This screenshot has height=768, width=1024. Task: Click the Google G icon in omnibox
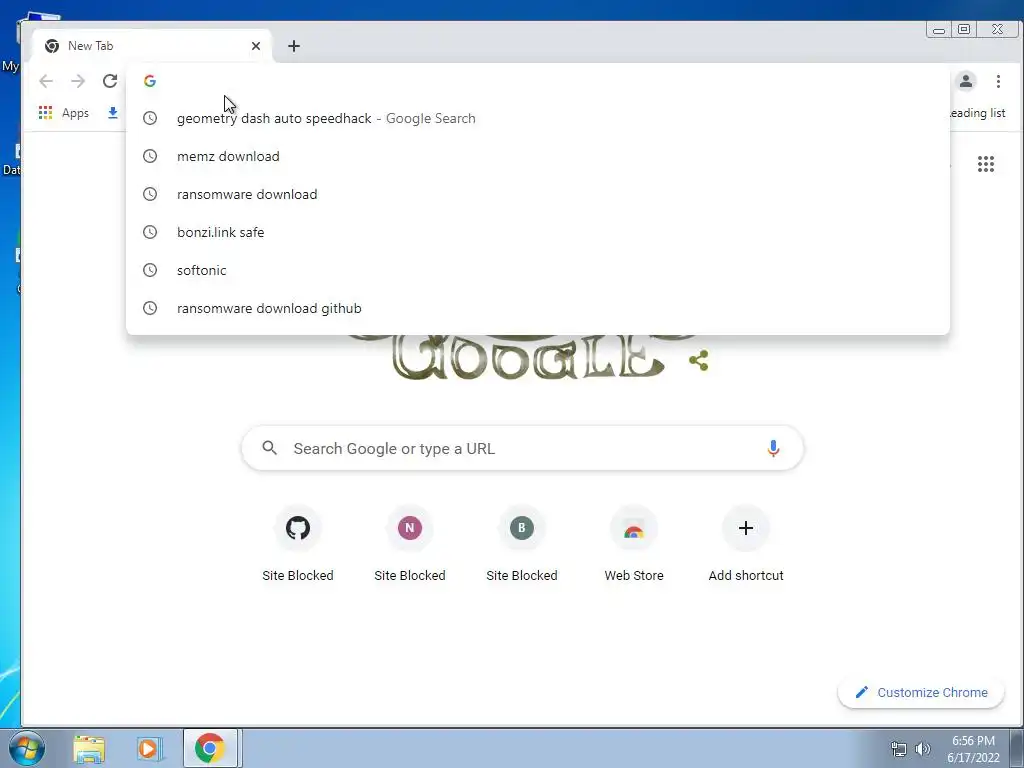tap(150, 81)
